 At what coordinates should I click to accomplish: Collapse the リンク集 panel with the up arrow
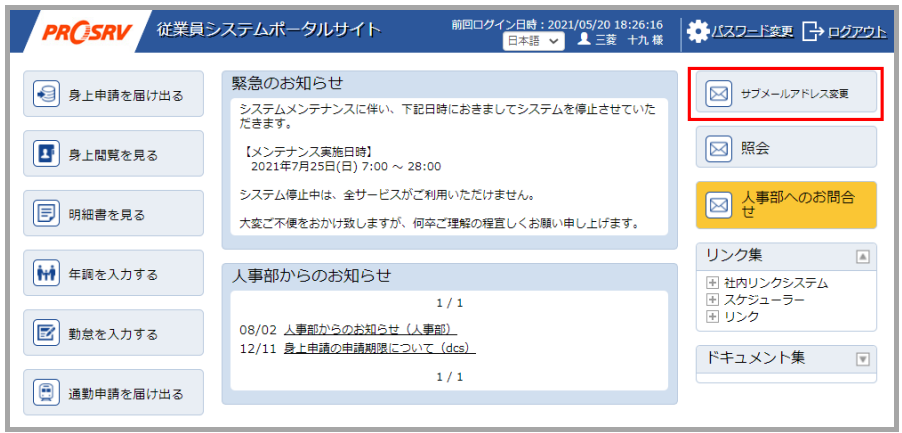coord(862,256)
